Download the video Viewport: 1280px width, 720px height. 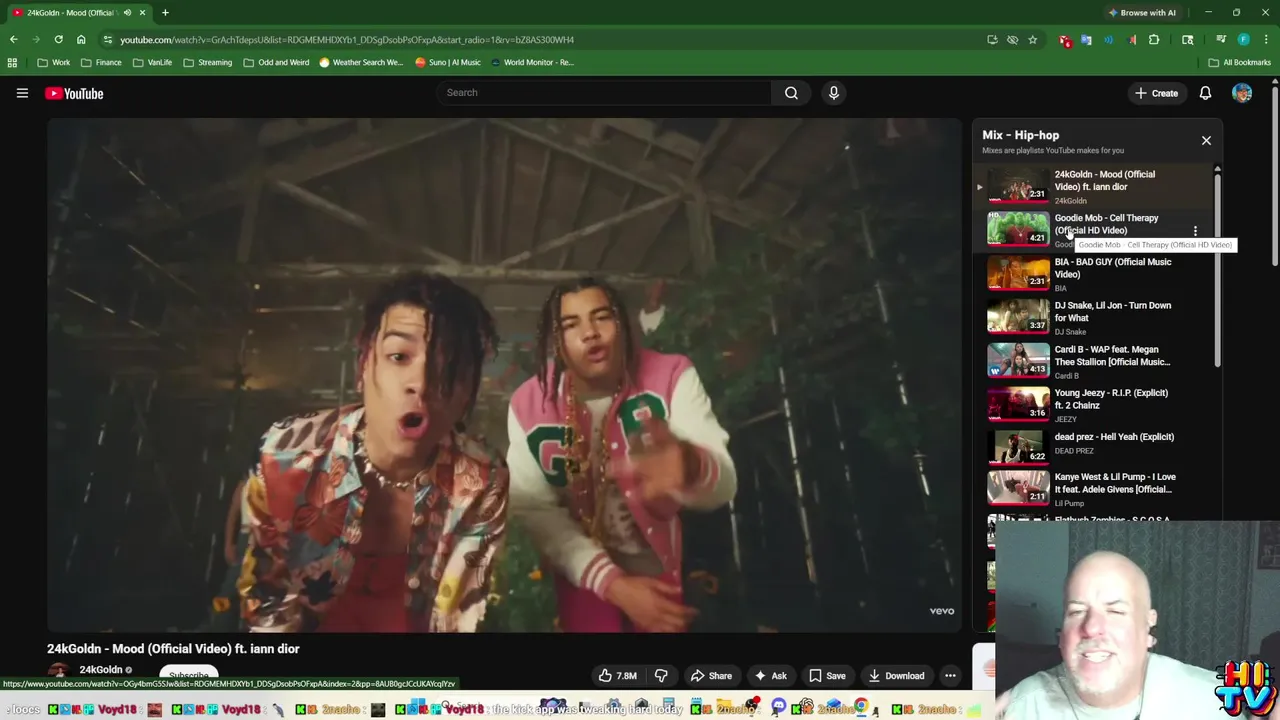(x=896, y=676)
